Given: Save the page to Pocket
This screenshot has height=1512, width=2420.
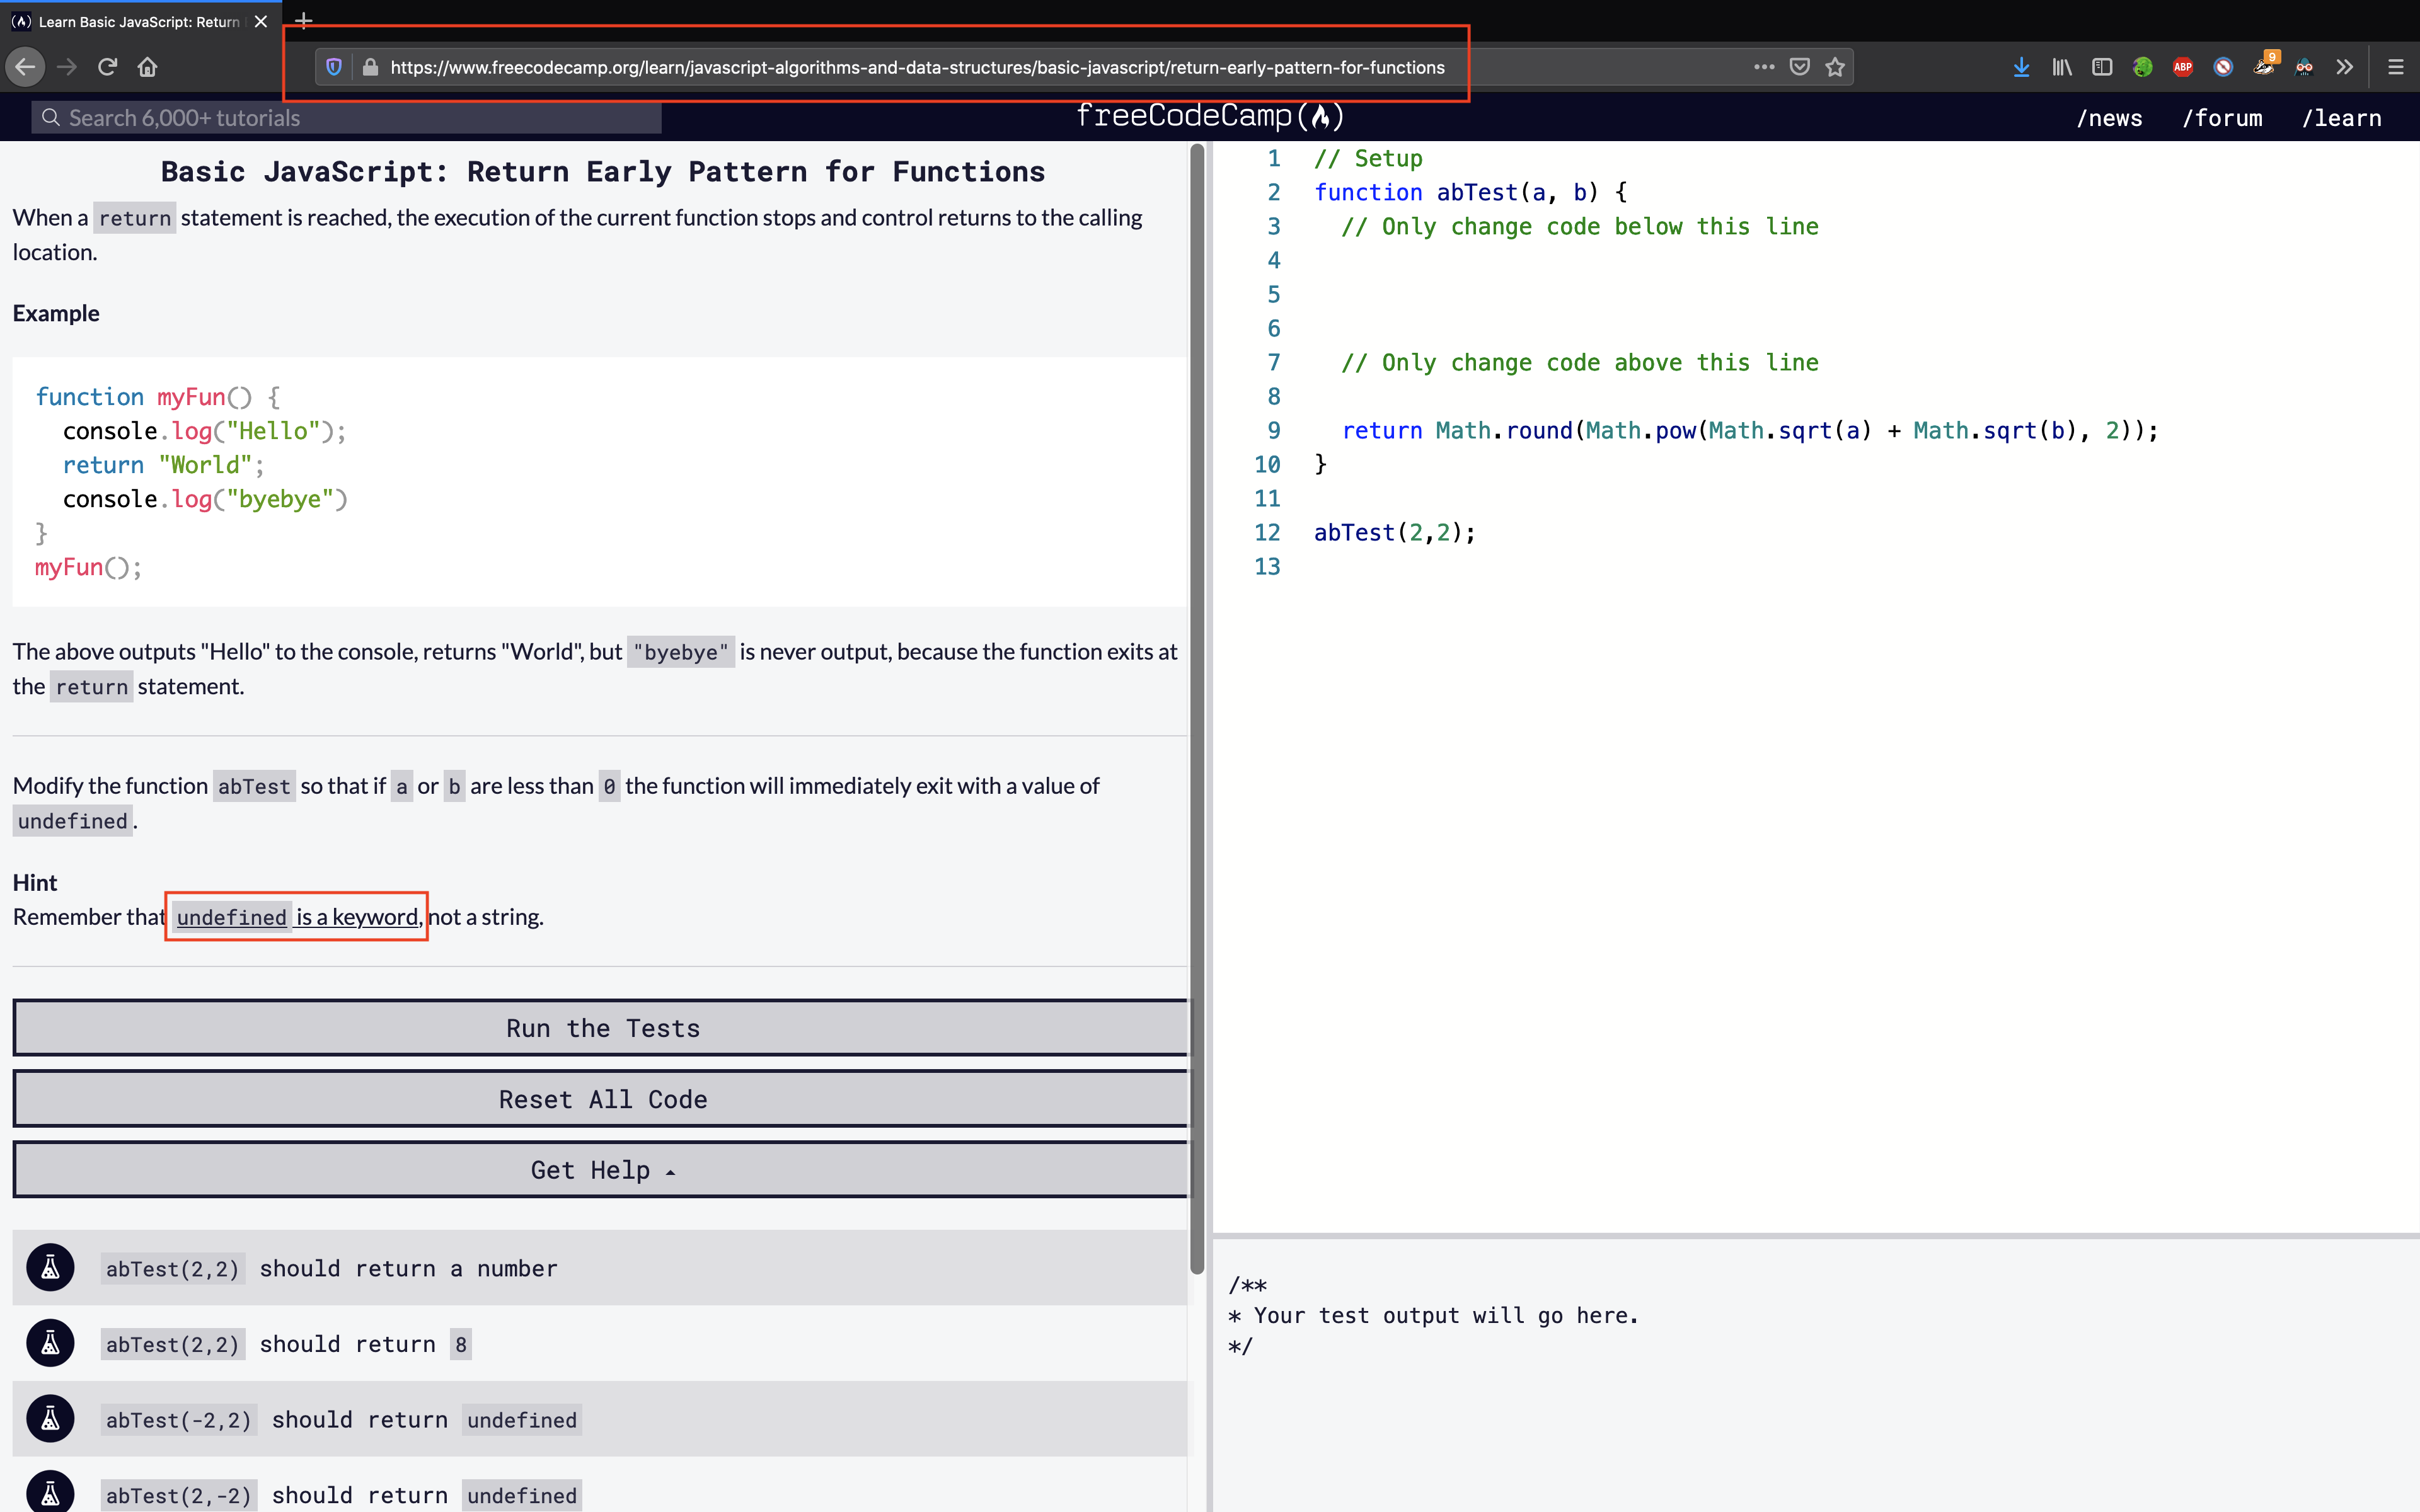Looking at the screenshot, I should tap(1800, 66).
